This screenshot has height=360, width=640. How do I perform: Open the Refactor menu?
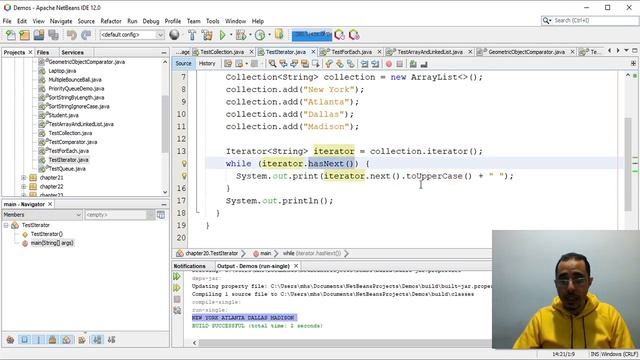coord(111,21)
